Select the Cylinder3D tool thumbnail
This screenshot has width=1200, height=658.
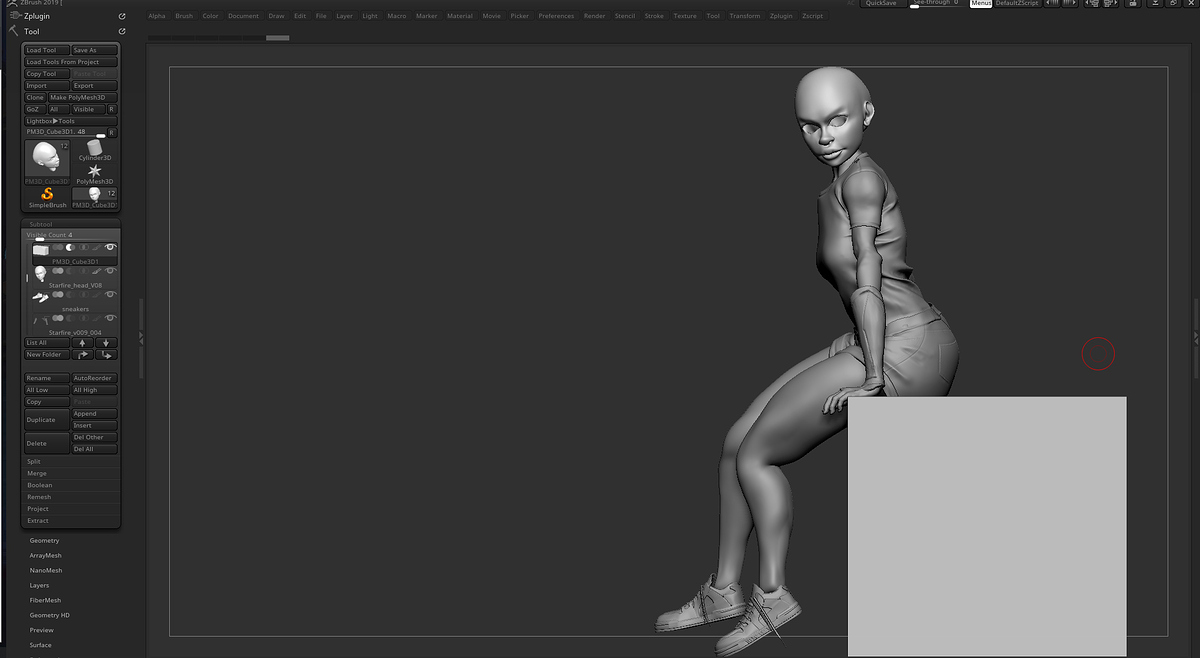tap(94, 148)
